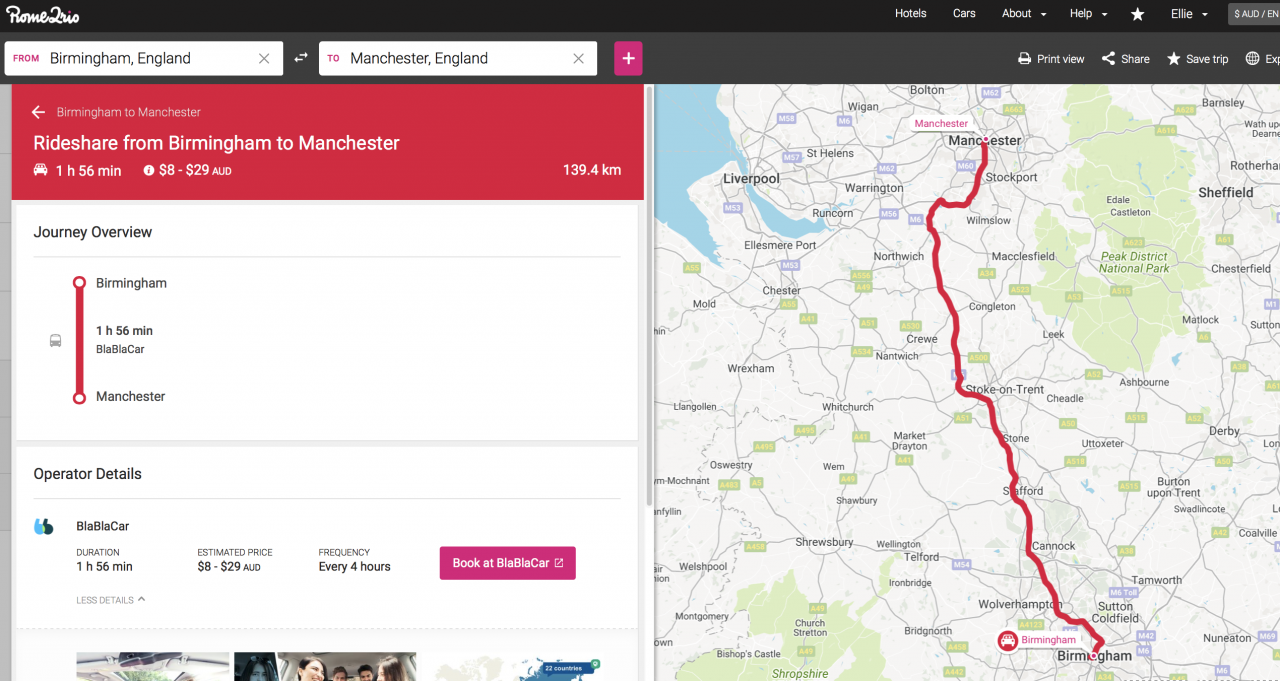Image resolution: width=1280 pixels, height=681 pixels.
Task: Click the BlaBlaCar operator name
Action: (x=103, y=526)
